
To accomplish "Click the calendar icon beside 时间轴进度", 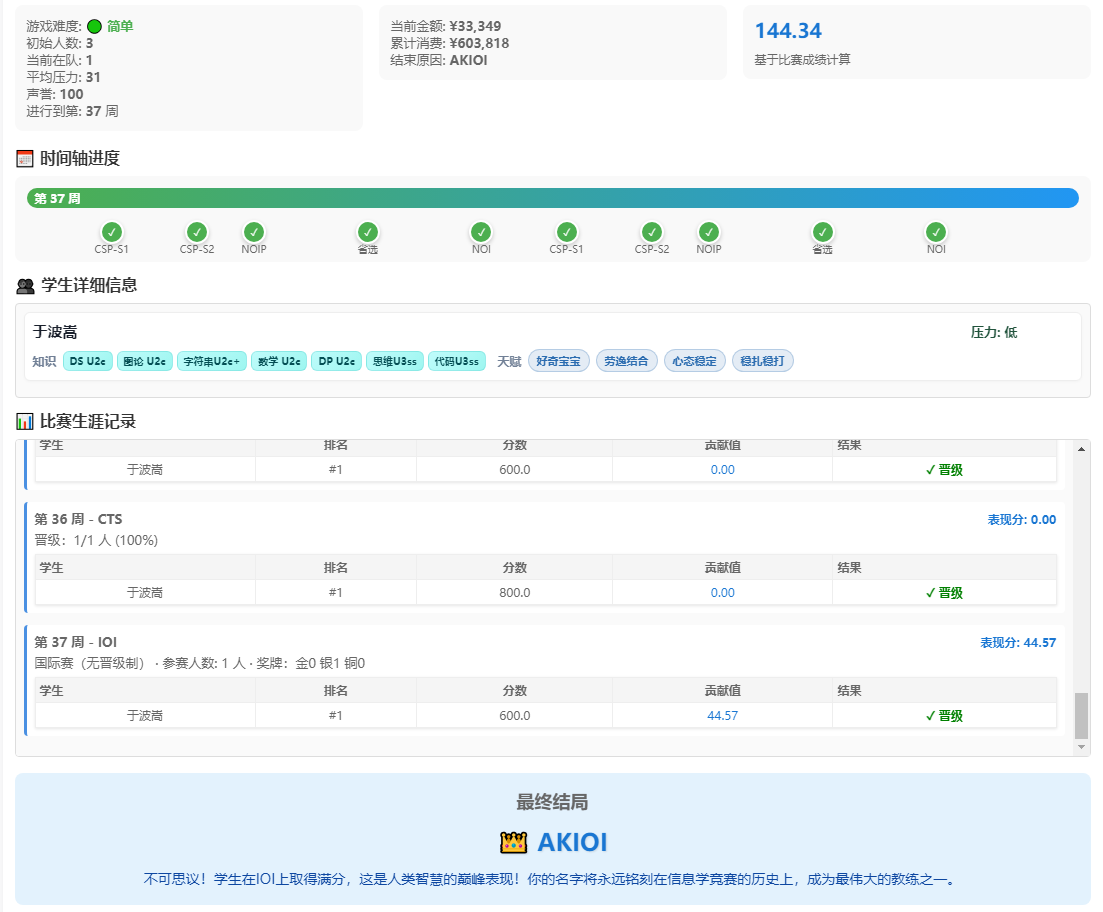I will (25, 159).
